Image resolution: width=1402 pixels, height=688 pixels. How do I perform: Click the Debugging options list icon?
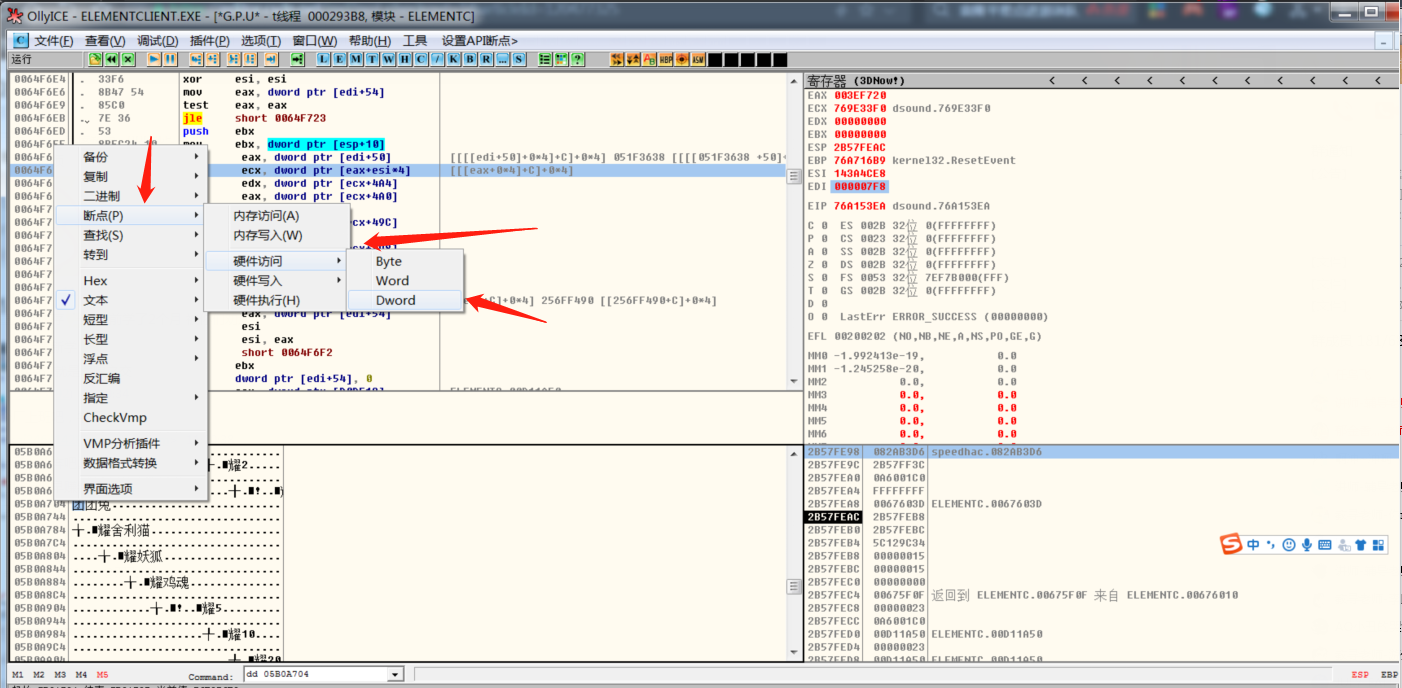point(545,59)
